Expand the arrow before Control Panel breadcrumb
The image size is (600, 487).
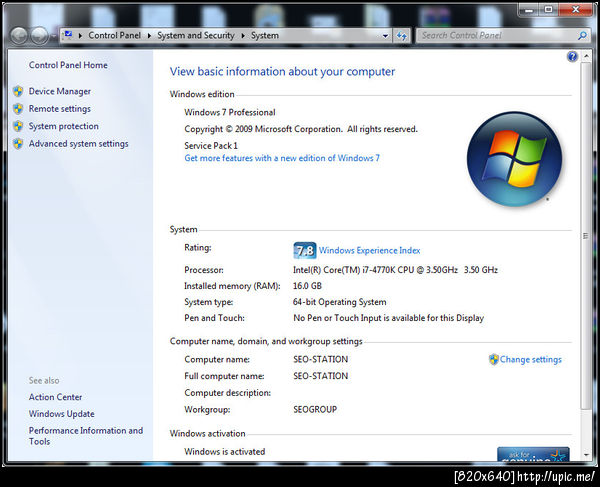80,36
